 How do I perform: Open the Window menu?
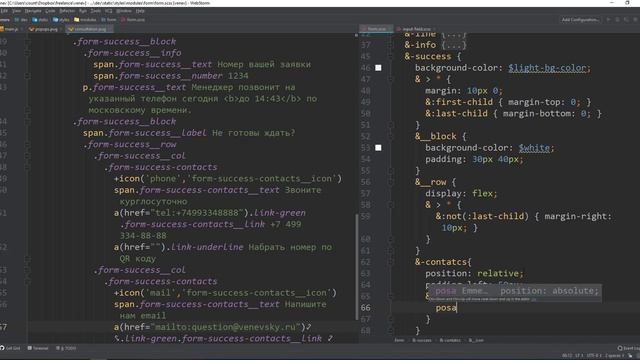124,11
